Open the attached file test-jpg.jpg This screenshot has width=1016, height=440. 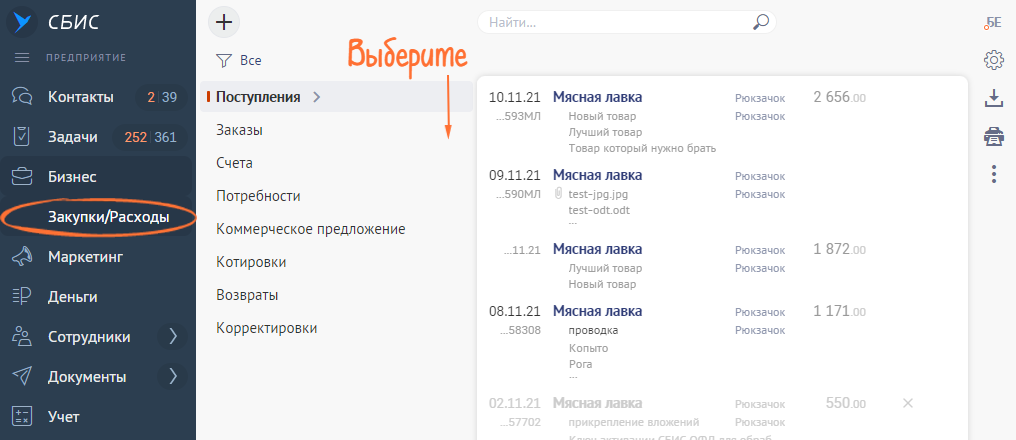598,194
